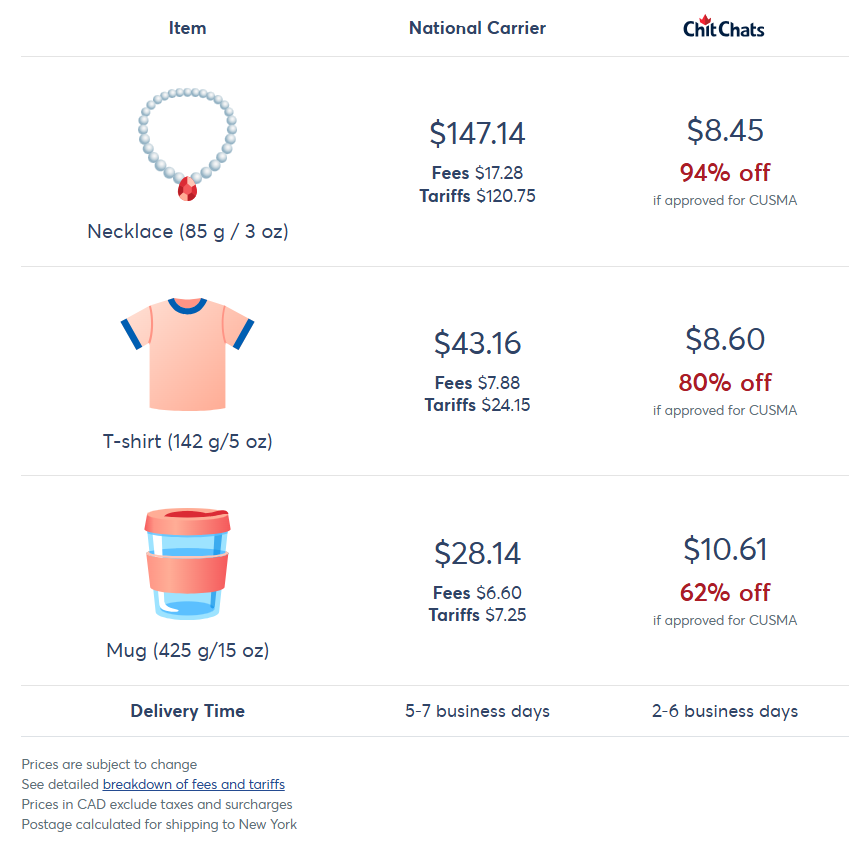
Task: Click the Necklace (85 g / 3 oz) caption
Action: pos(188,232)
